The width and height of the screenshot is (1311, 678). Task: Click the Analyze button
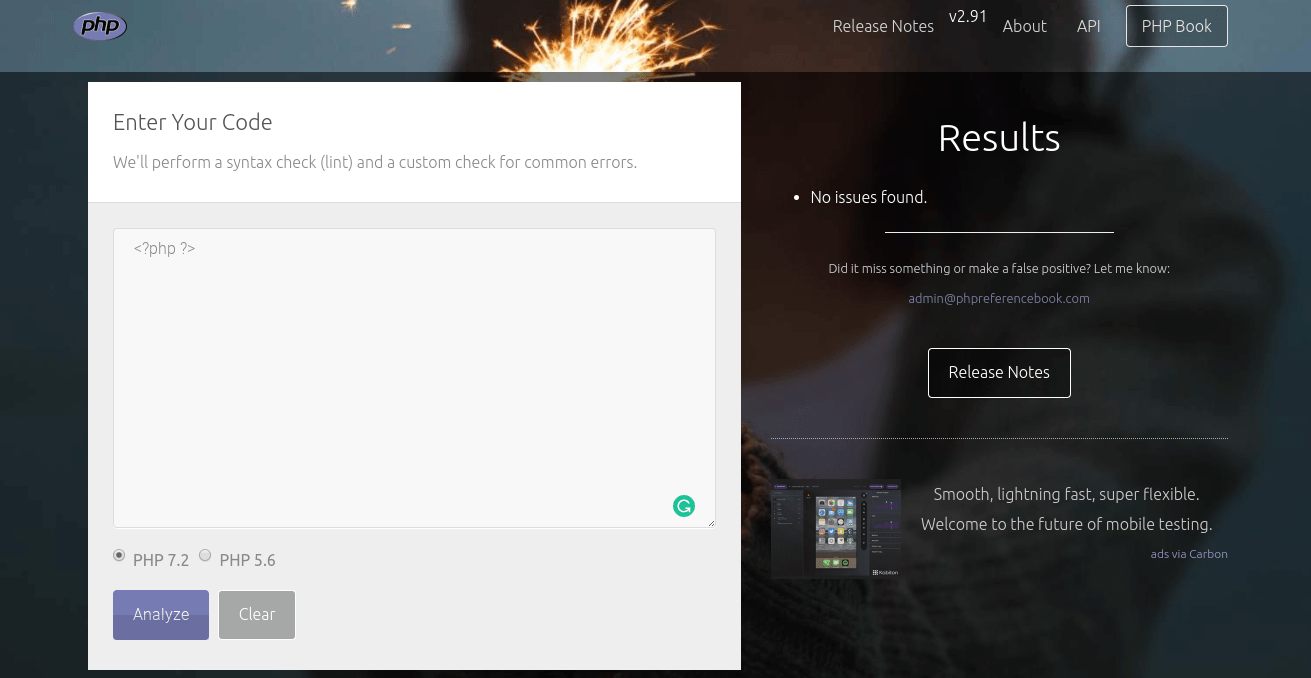[160, 614]
